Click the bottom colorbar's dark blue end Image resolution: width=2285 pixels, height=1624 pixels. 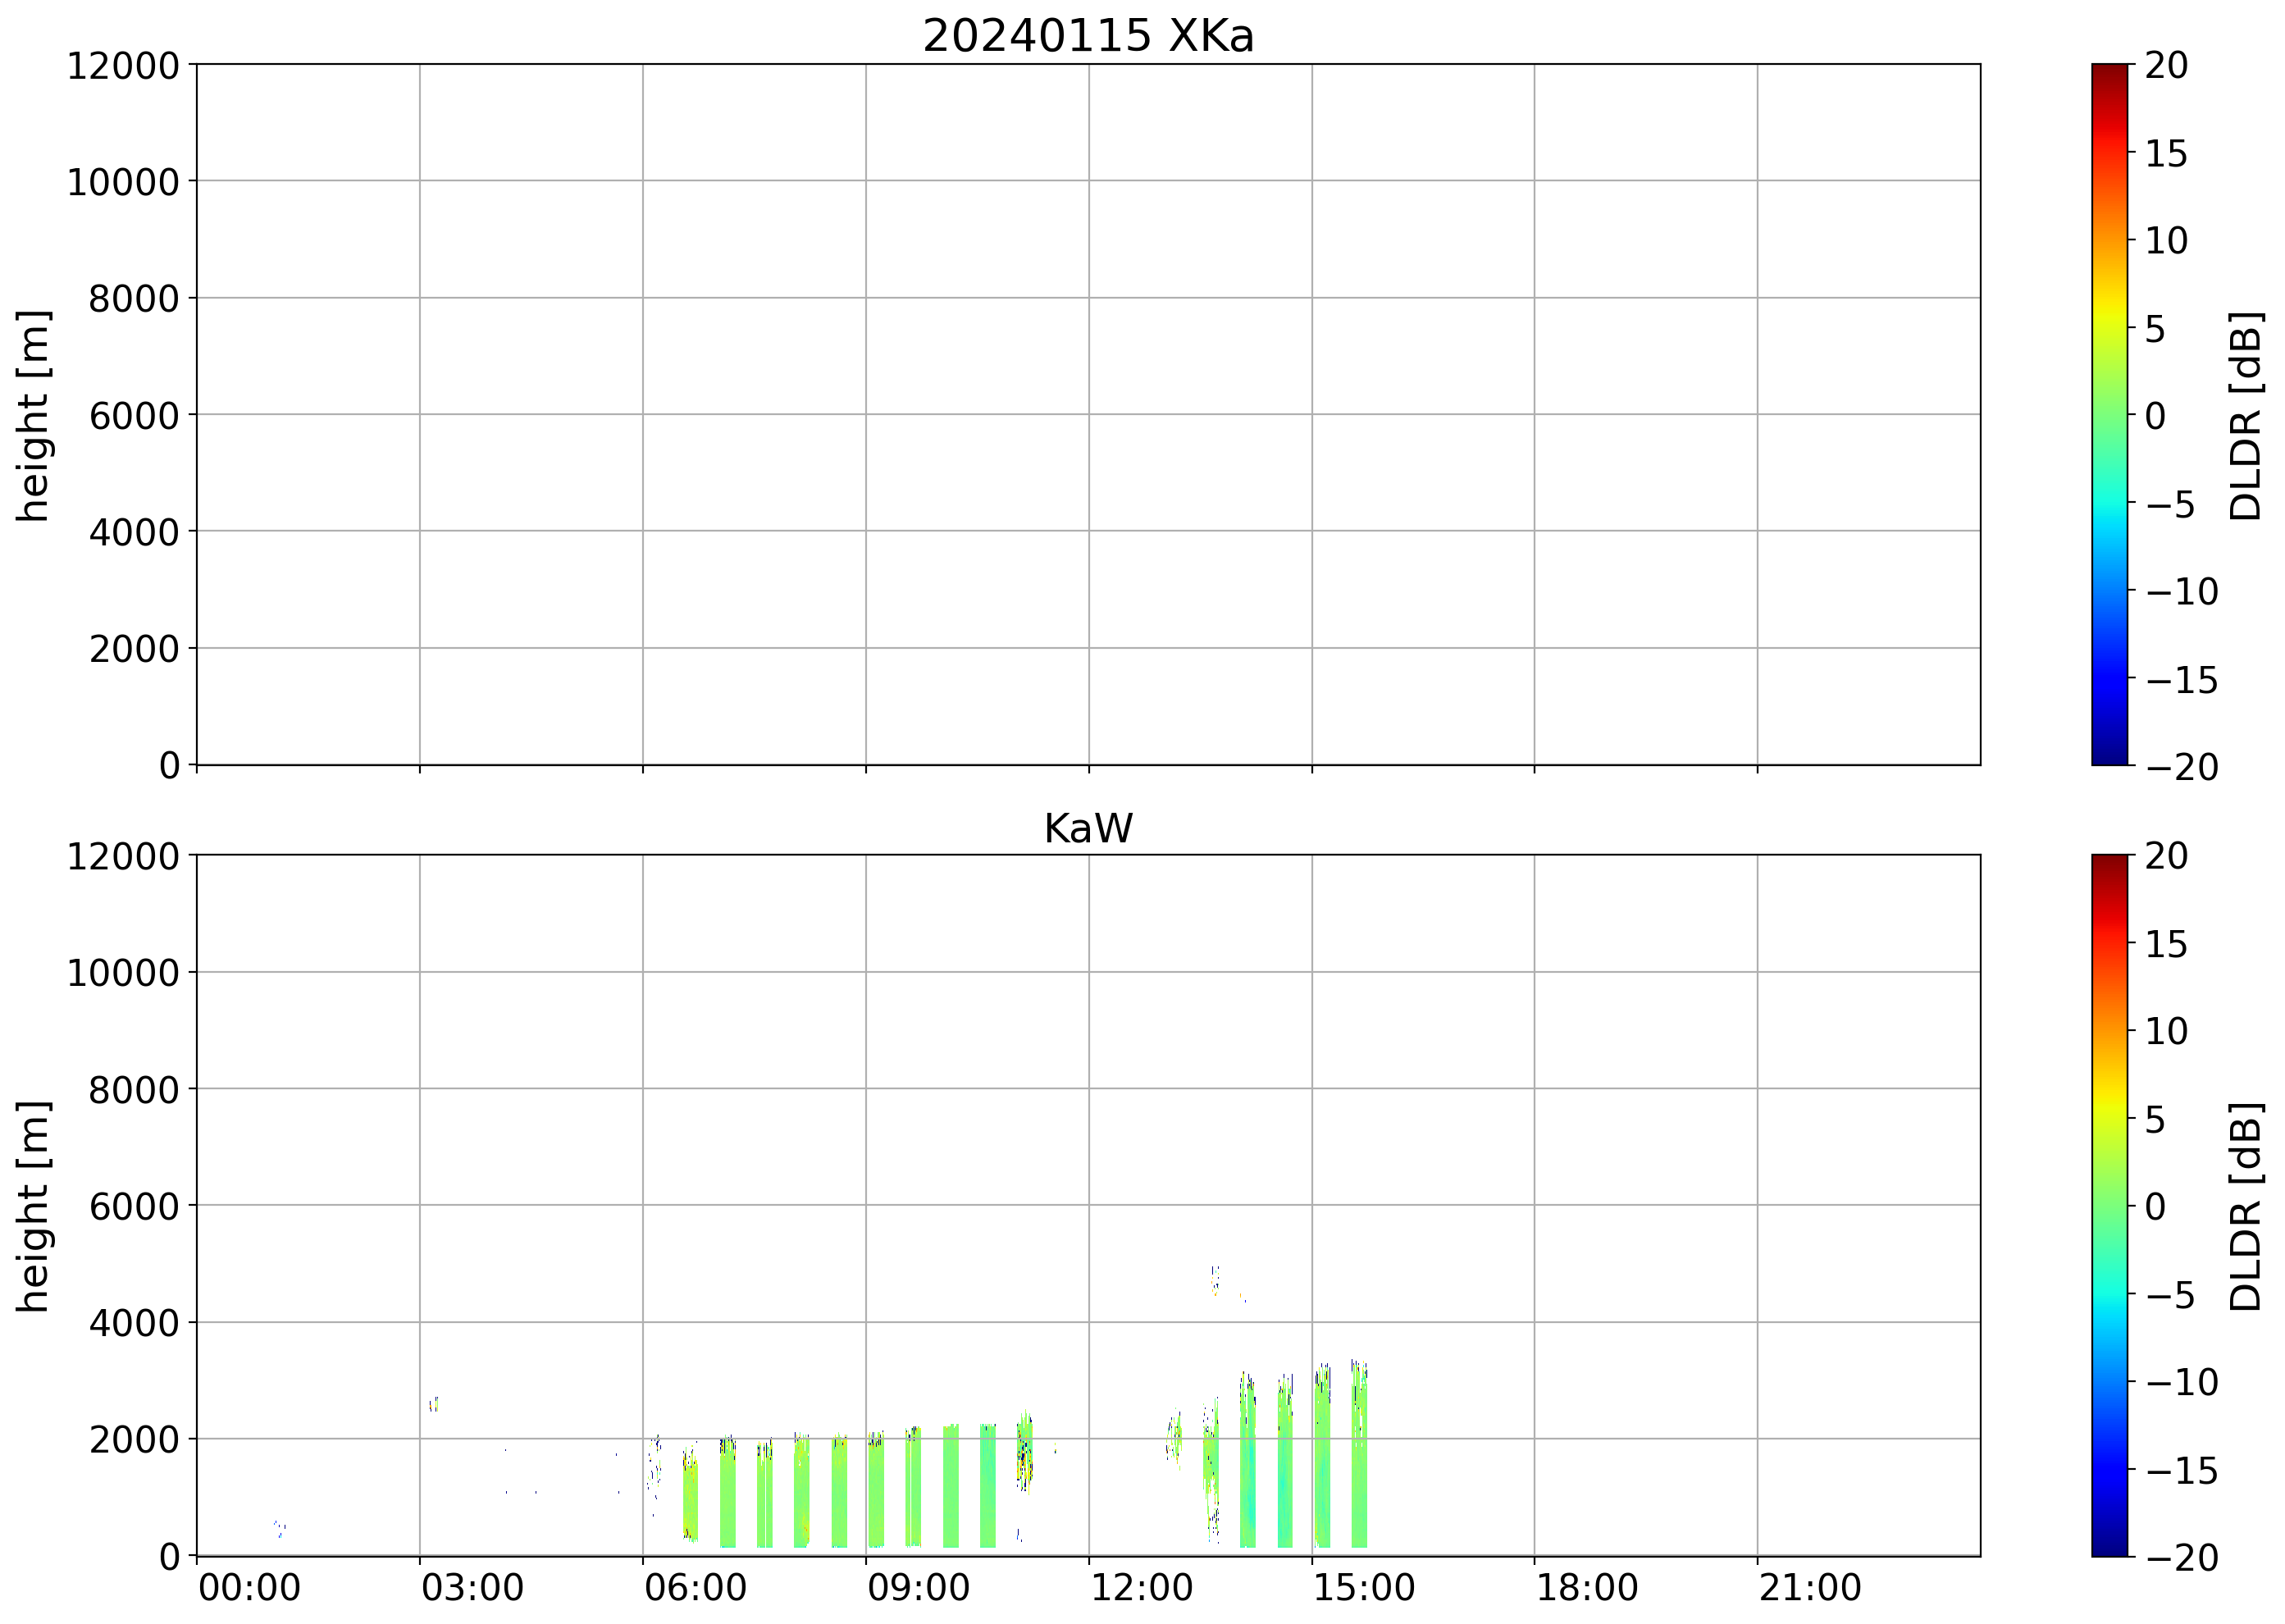click(2109, 1538)
